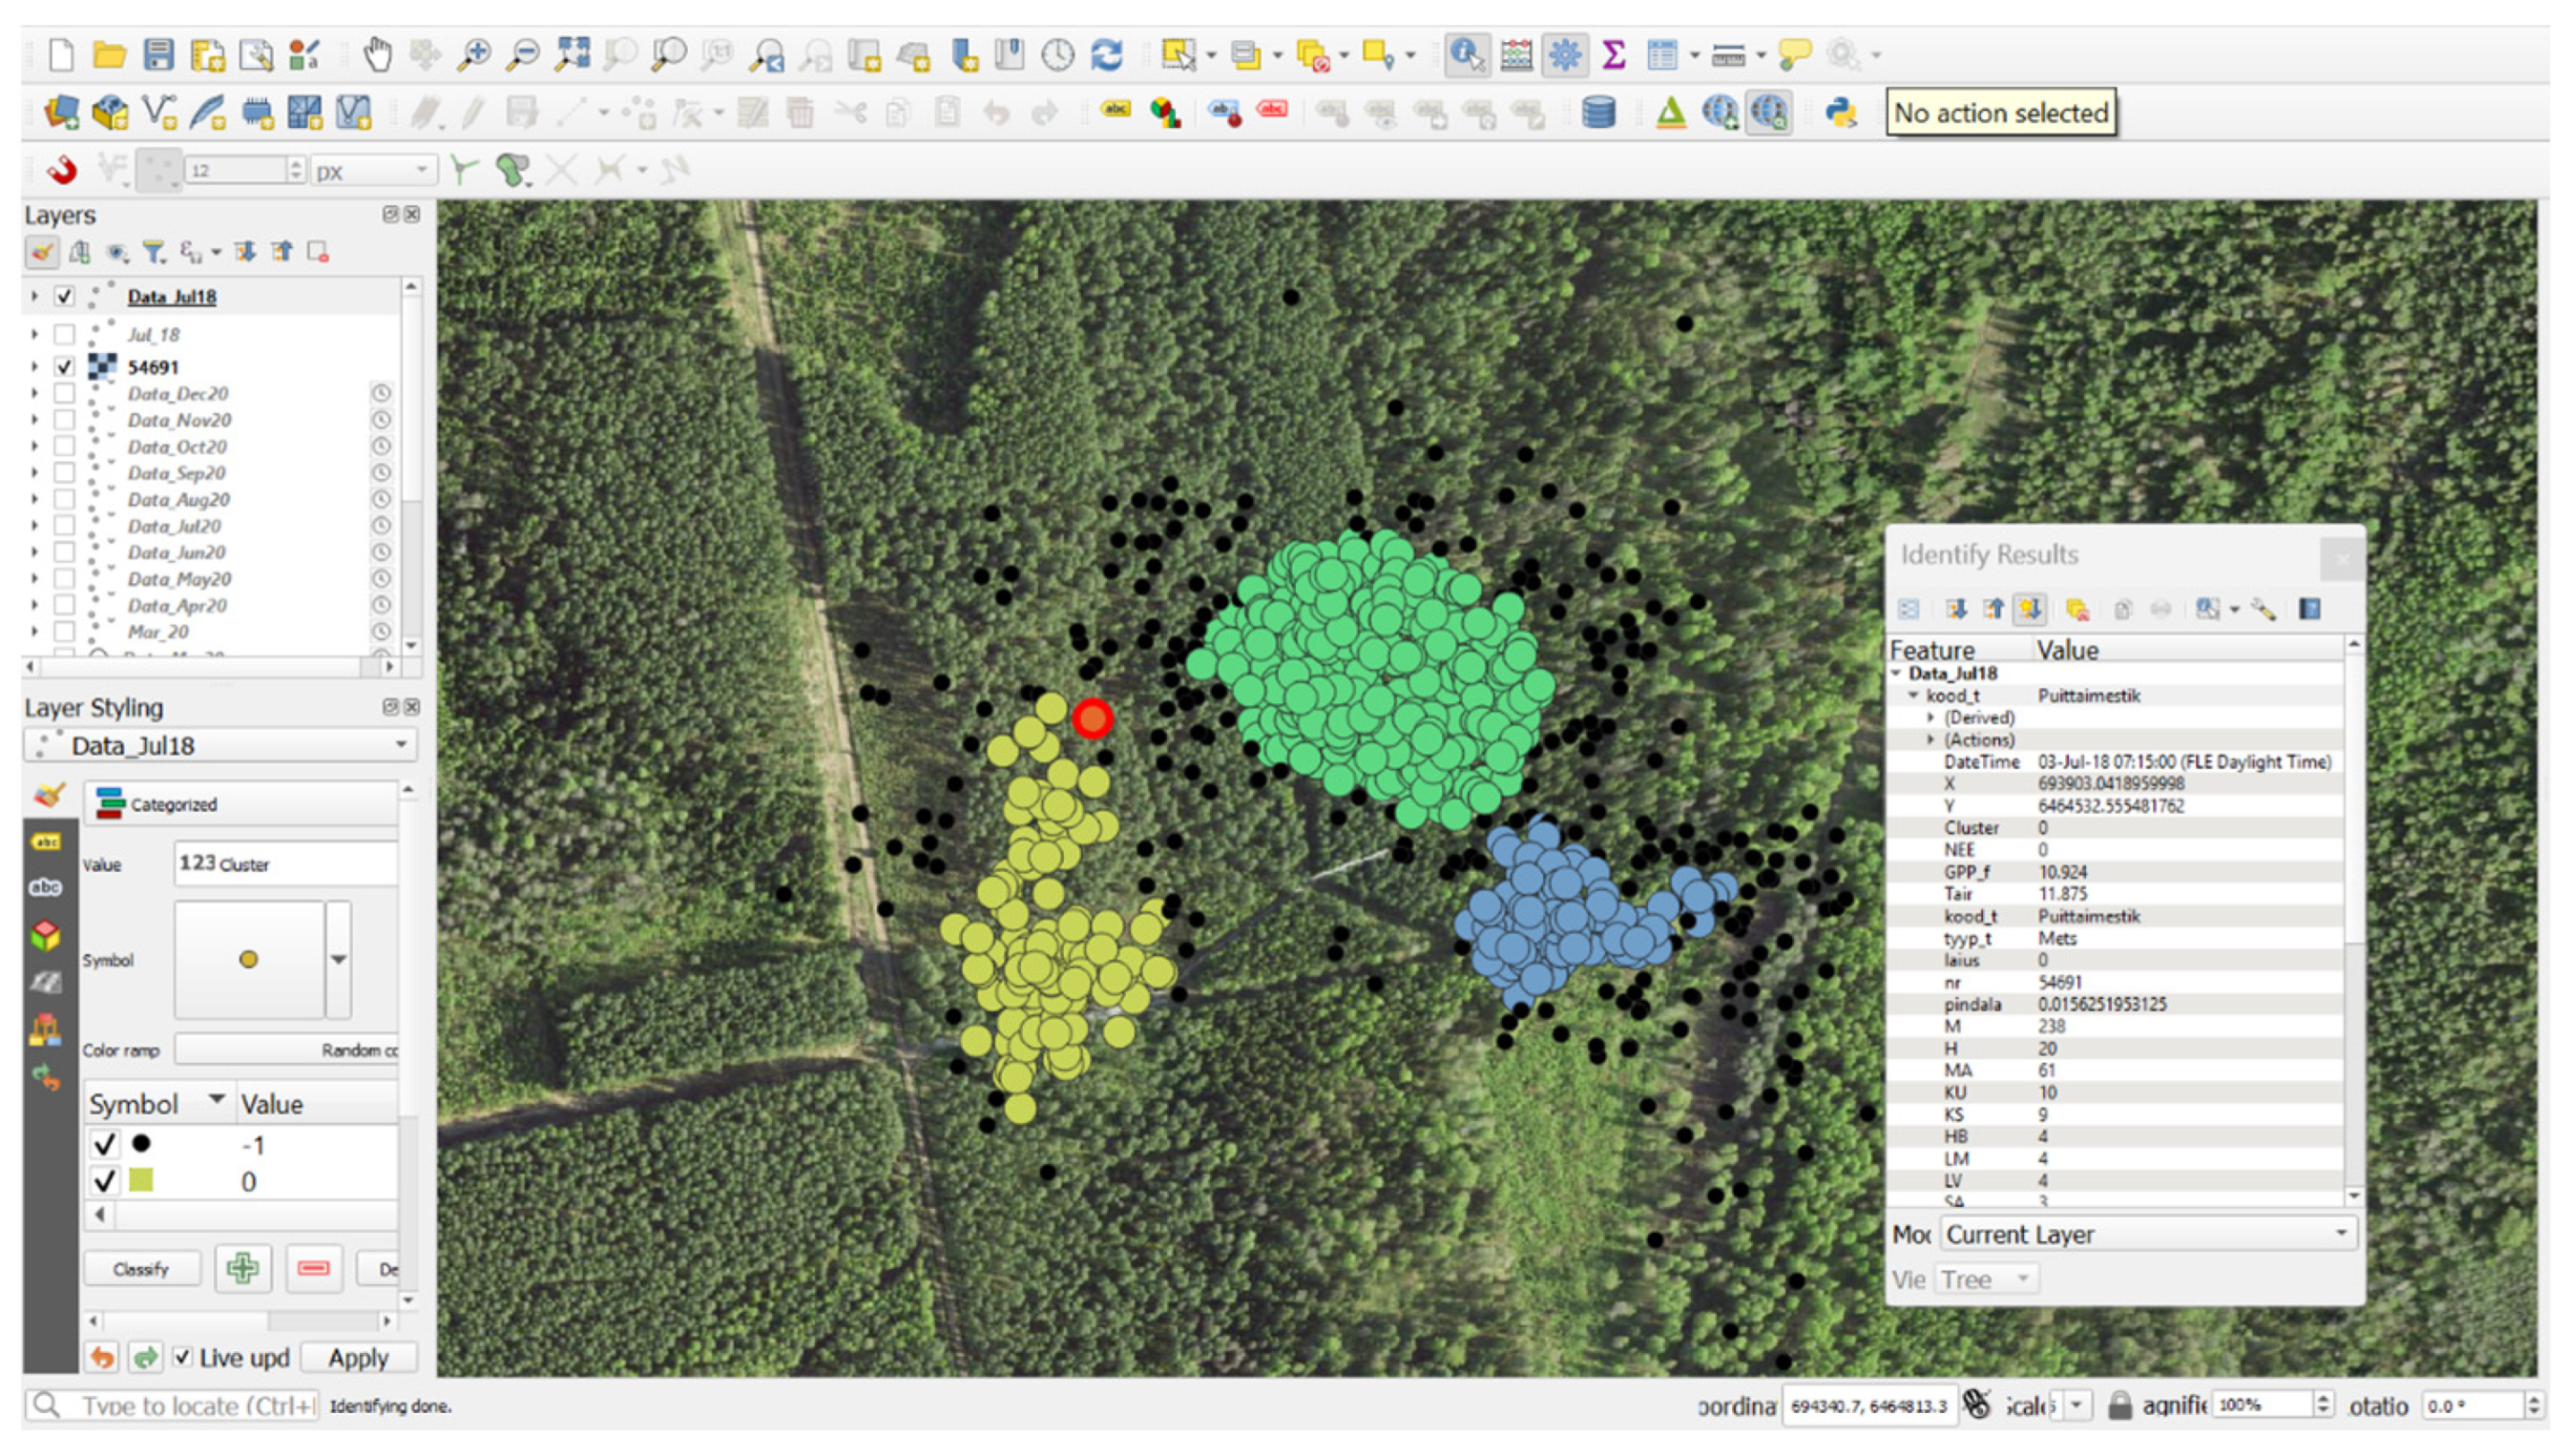Click the Apply button
The image size is (2566, 1456).
[357, 1357]
